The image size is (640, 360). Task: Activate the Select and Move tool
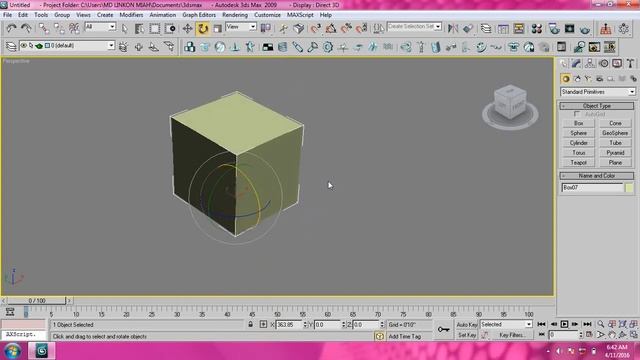[x=187, y=28]
